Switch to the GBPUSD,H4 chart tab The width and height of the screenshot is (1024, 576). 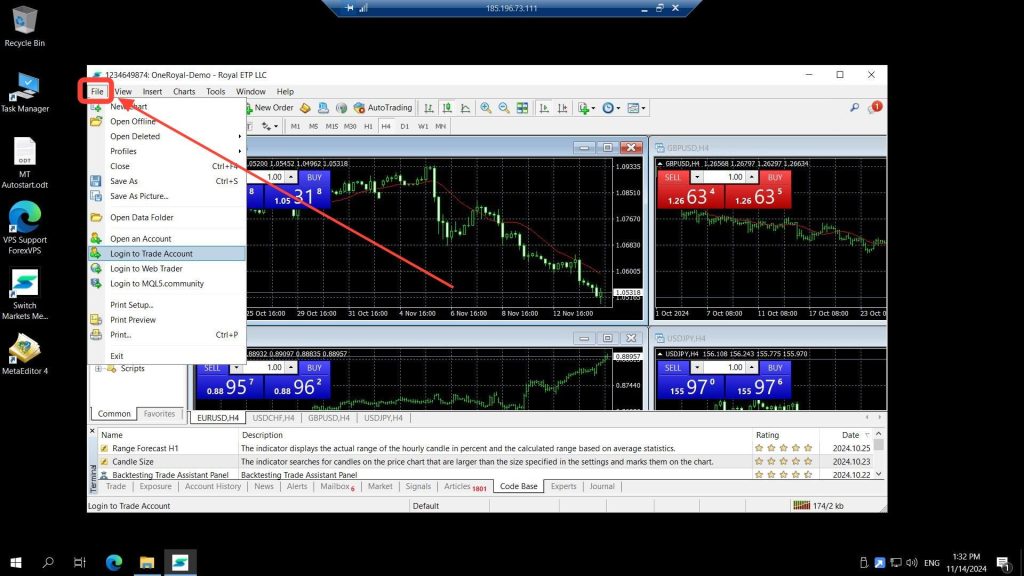pyautogui.click(x=328, y=418)
